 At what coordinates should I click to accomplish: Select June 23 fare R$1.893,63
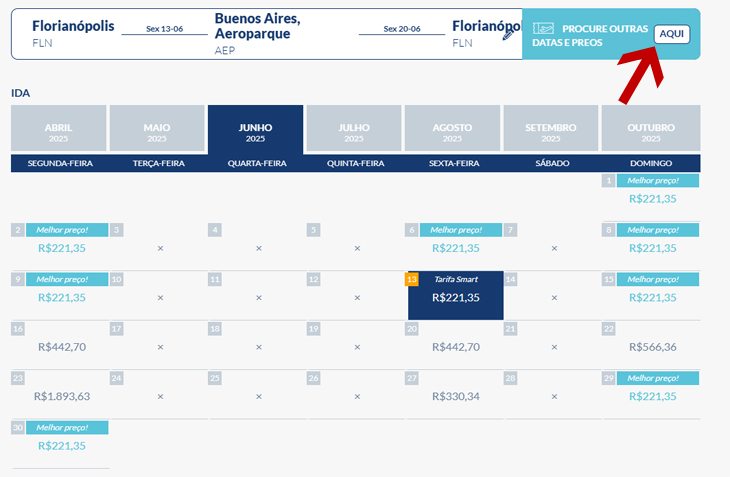[x=62, y=396]
